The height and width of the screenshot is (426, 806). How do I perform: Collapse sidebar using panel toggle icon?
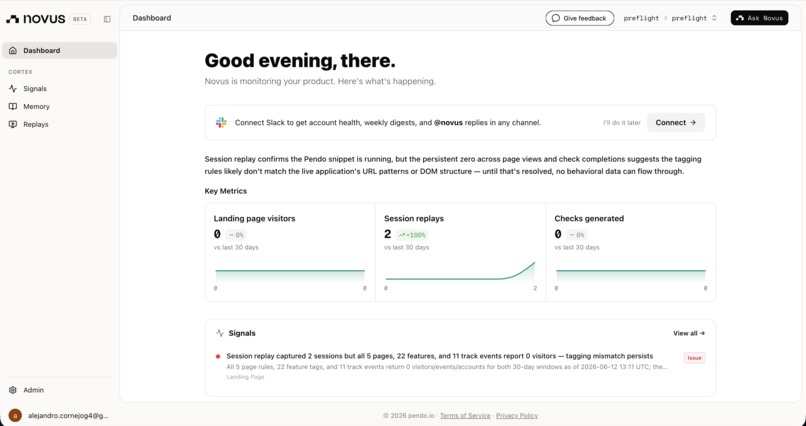click(107, 19)
